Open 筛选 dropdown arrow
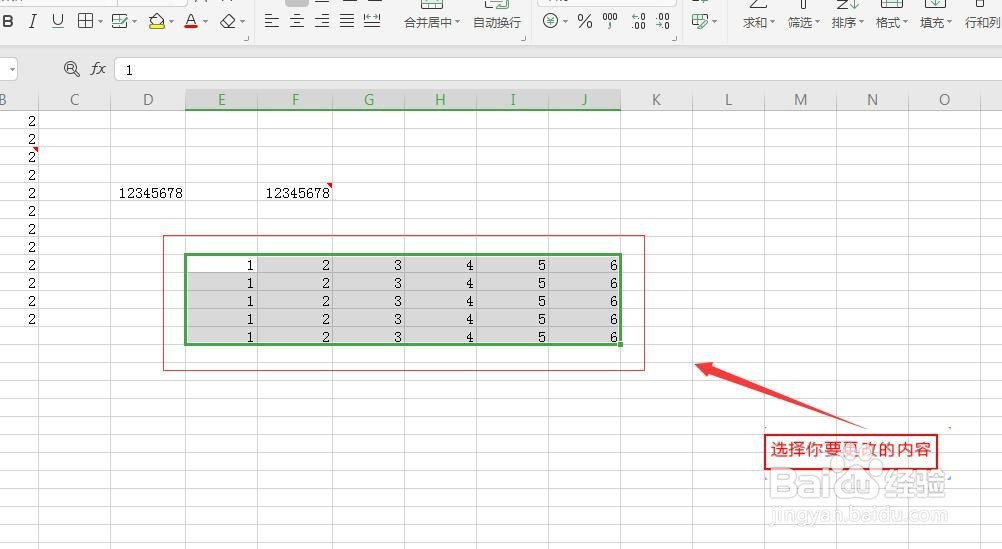 pyautogui.click(x=817, y=22)
